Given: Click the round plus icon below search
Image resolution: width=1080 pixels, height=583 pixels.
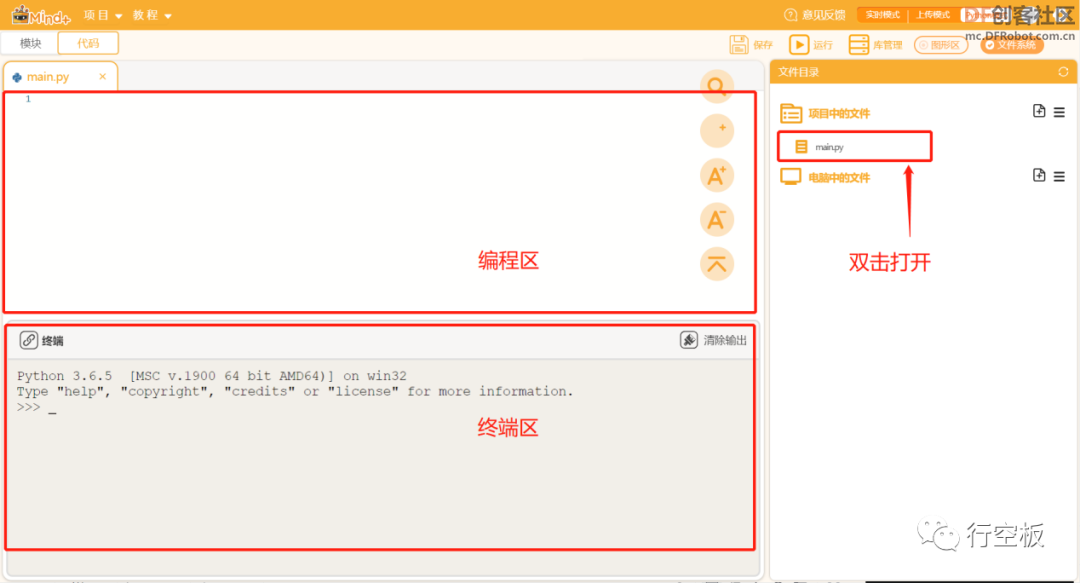Looking at the screenshot, I should (717, 130).
